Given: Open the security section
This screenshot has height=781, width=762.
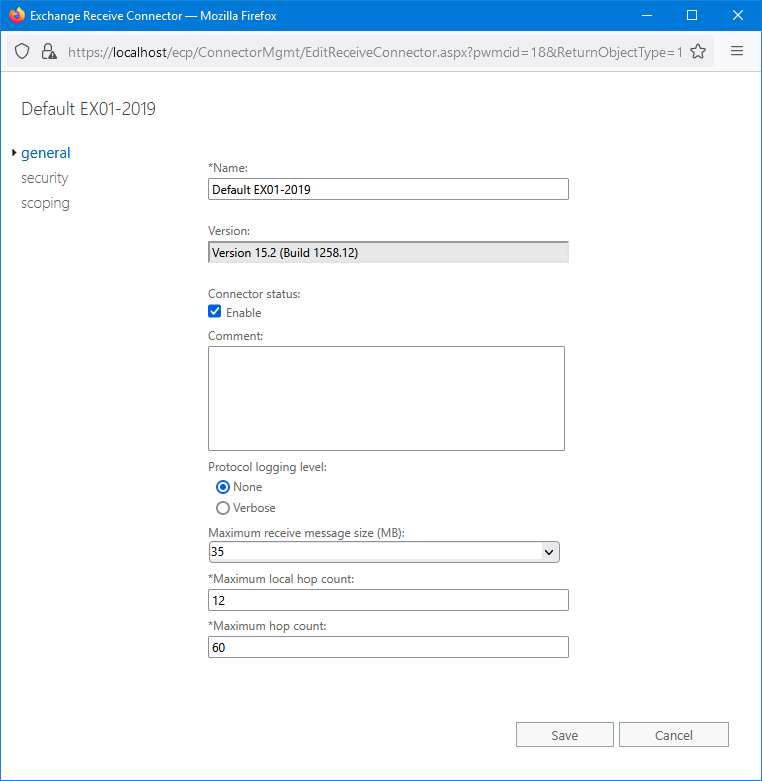Looking at the screenshot, I should [x=45, y=178].
